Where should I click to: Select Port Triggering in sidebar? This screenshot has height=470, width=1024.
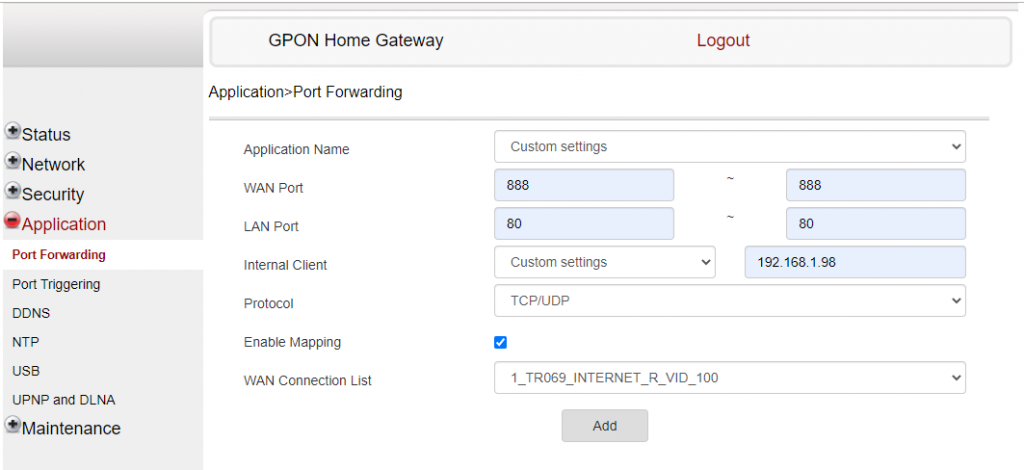pos(56,285)
